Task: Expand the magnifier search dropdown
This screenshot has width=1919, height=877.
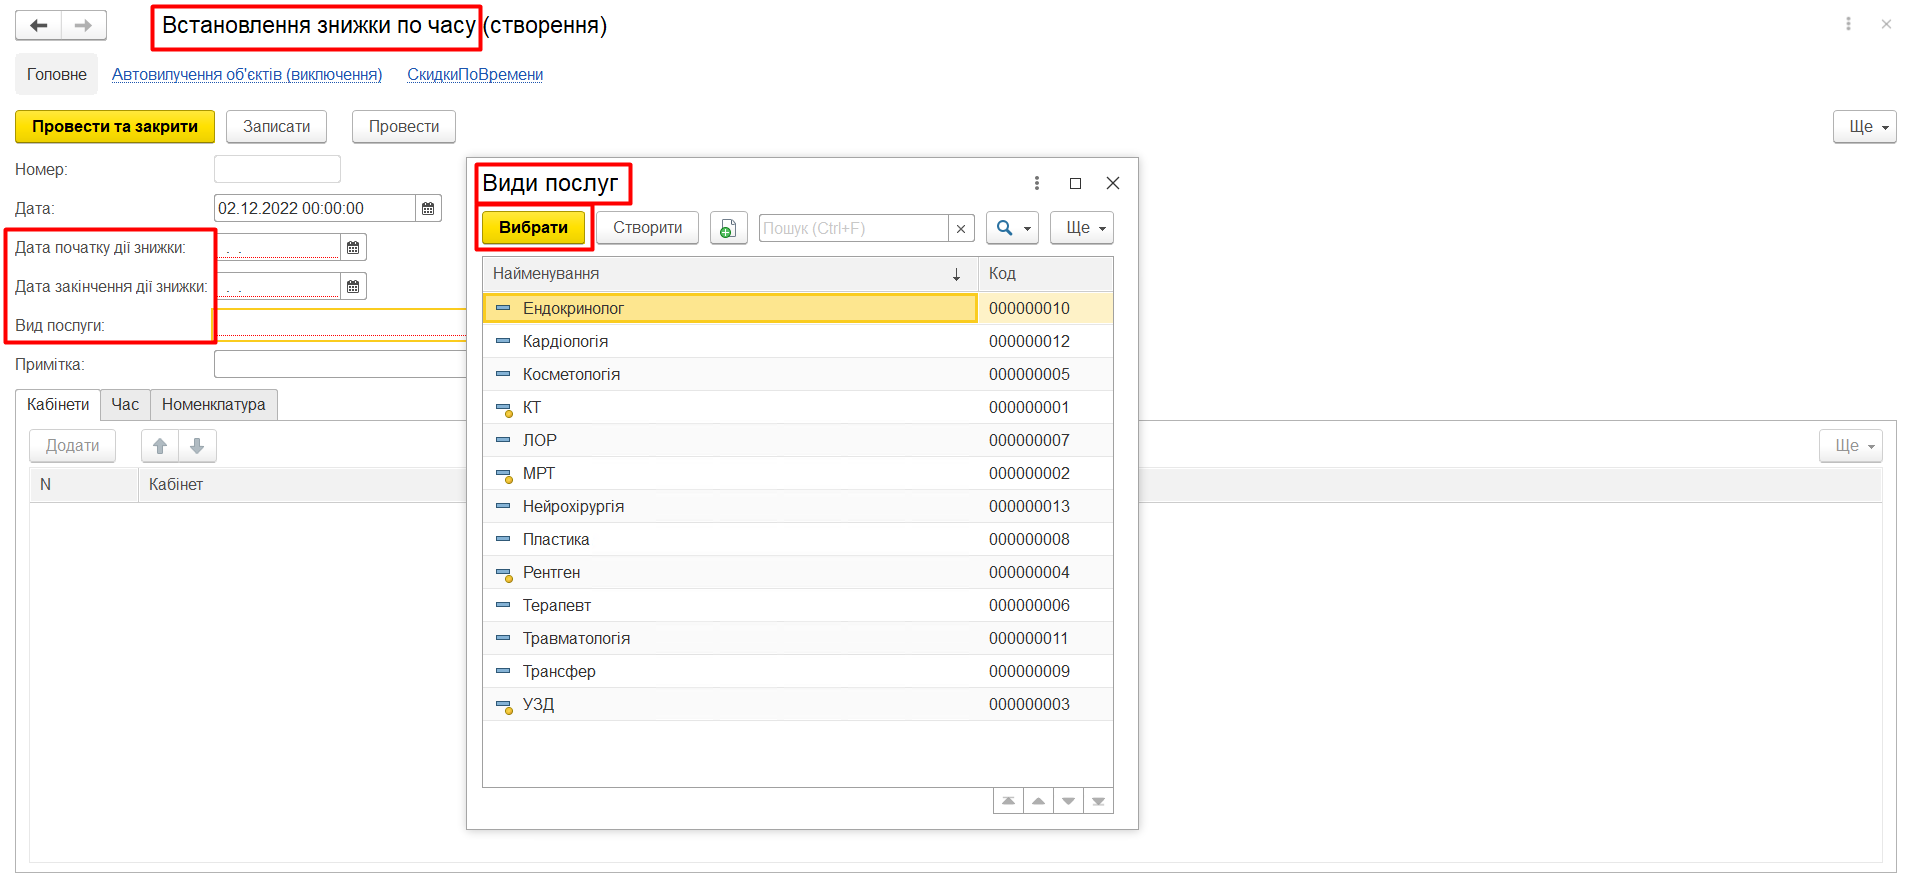Action: pyautogui.click(x=1012, y=228)
